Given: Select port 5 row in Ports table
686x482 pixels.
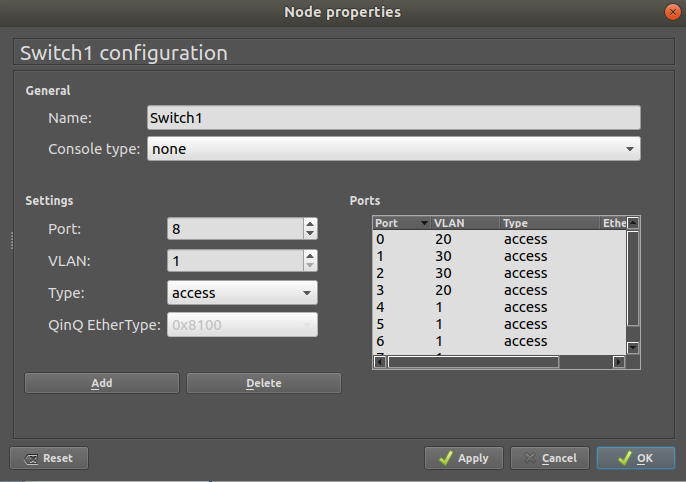Looking at the screenshot, I should point(500,325).
